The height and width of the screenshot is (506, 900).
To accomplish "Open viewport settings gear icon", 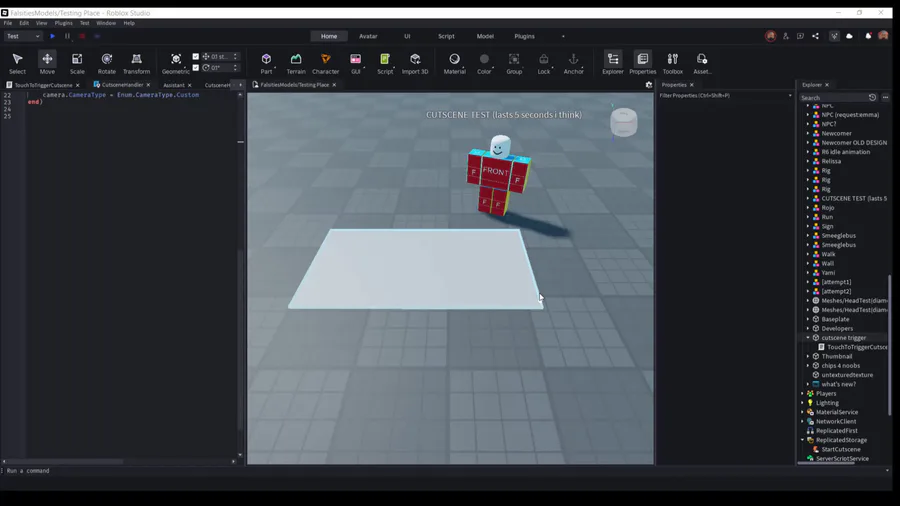I will tap(649, 85).
